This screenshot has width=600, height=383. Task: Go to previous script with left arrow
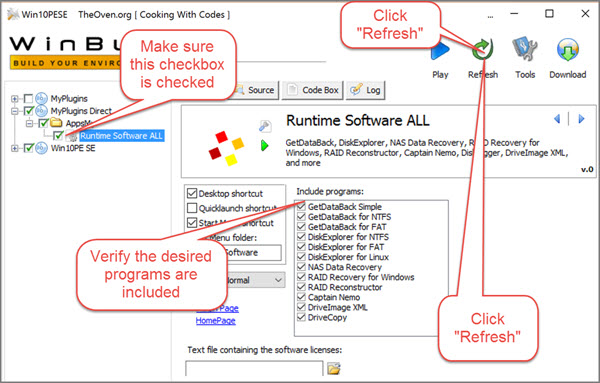click(557, 119)
